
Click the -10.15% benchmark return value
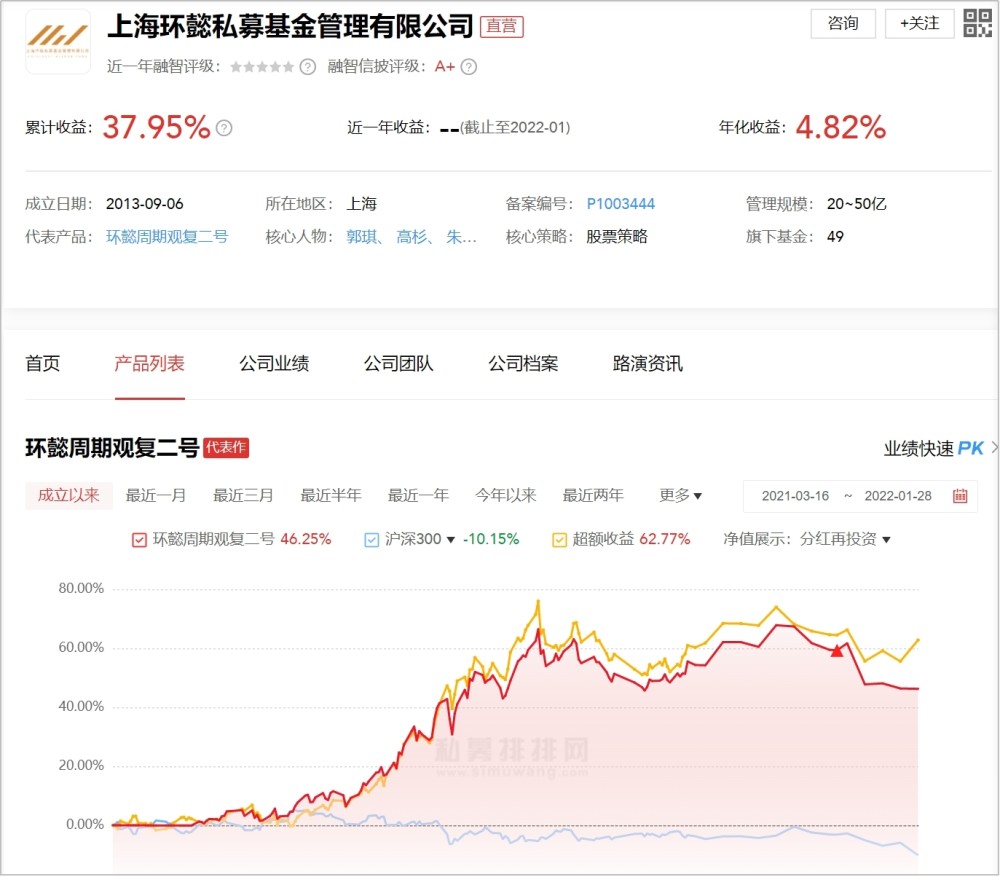point(491,540)
